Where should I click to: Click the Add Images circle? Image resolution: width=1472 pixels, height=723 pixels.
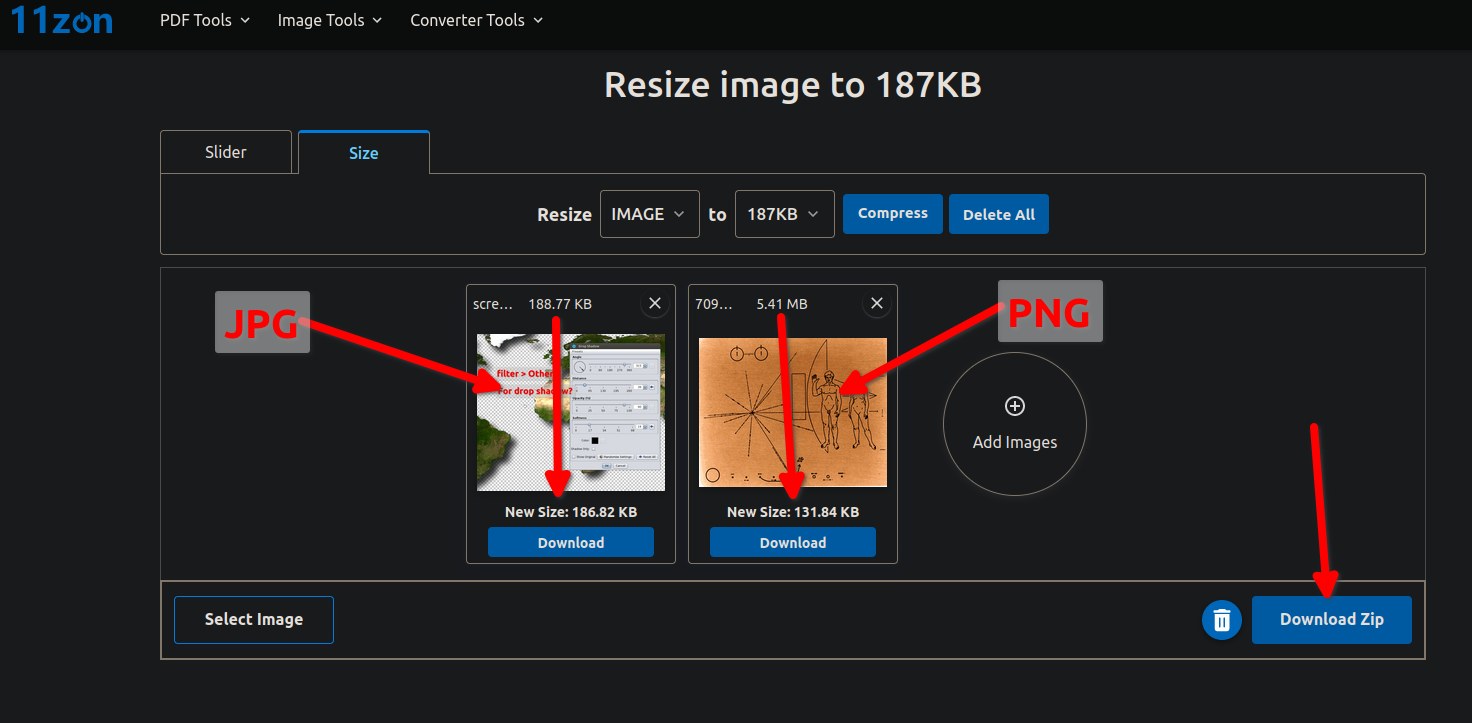(x=1015, y=424)
